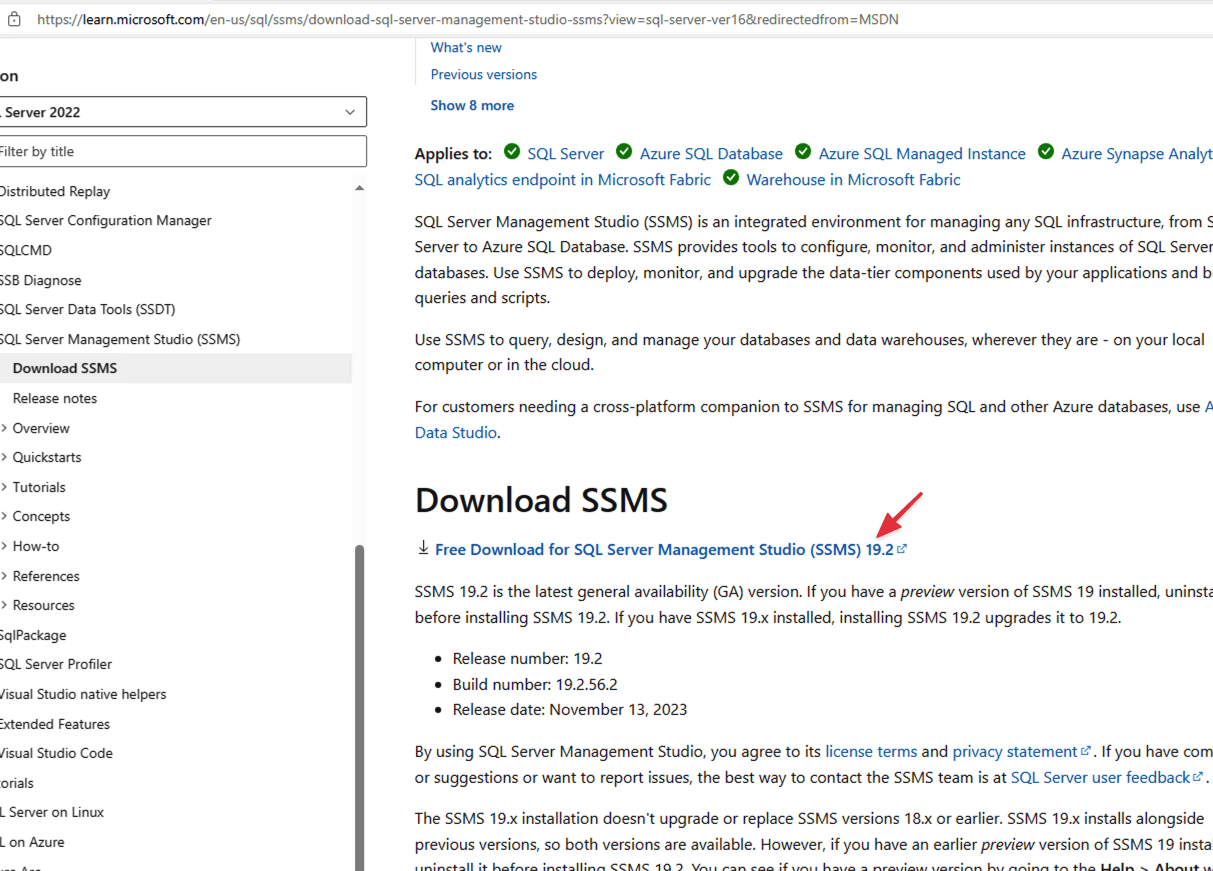Open SQL Server Profiler in the table of contents
This screenshot has width=1213, height=871.
(x=56, y=664)
